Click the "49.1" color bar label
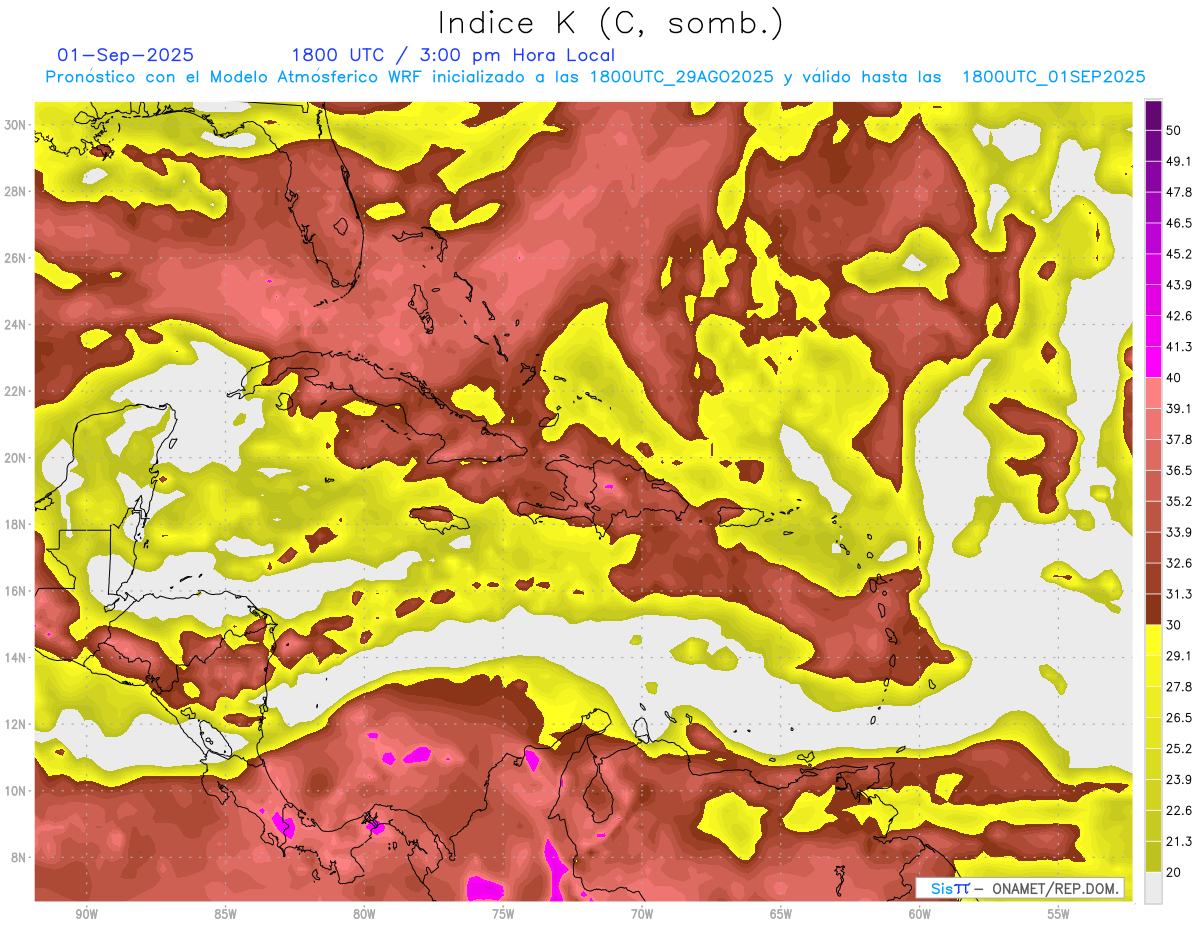Screen dimensions: 1200x927 (x=1178, y=161)
